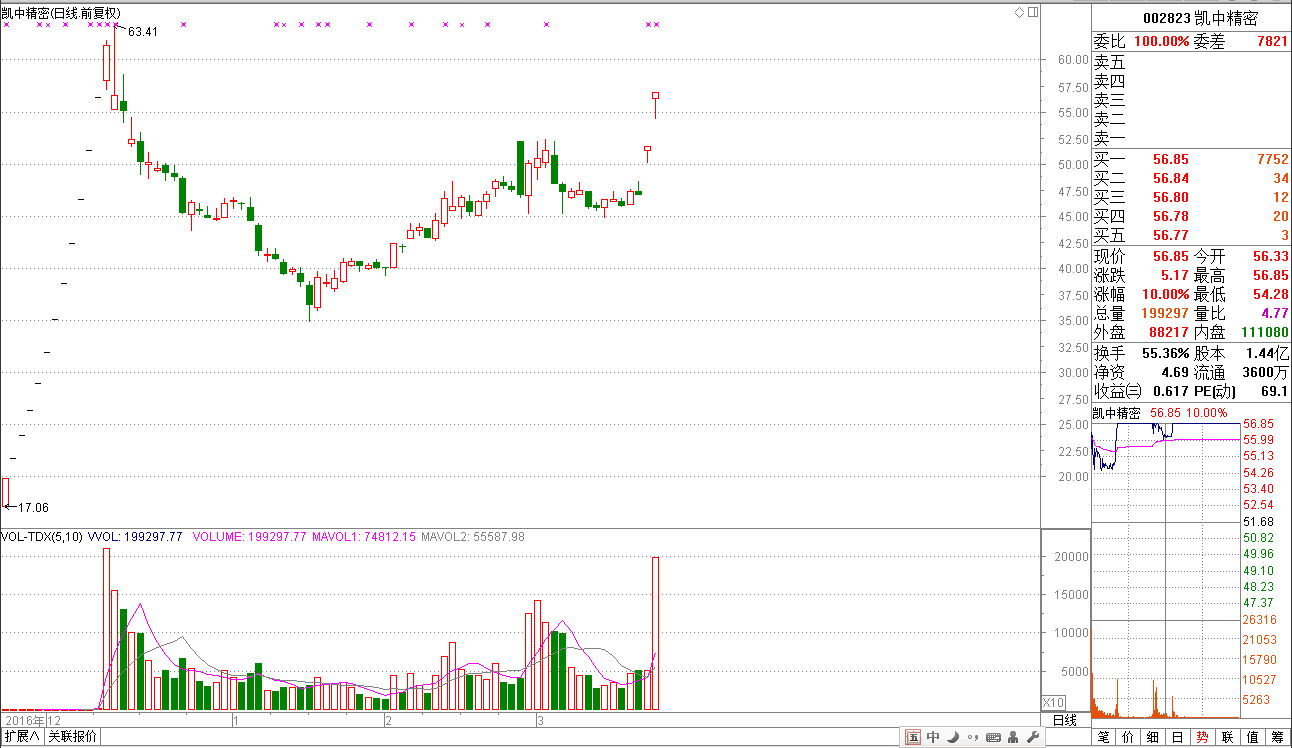The image size is (1292, 748).
Task: Select the 买二 price 56.84
Action: pyautogui.click(x=1170, y=178)
